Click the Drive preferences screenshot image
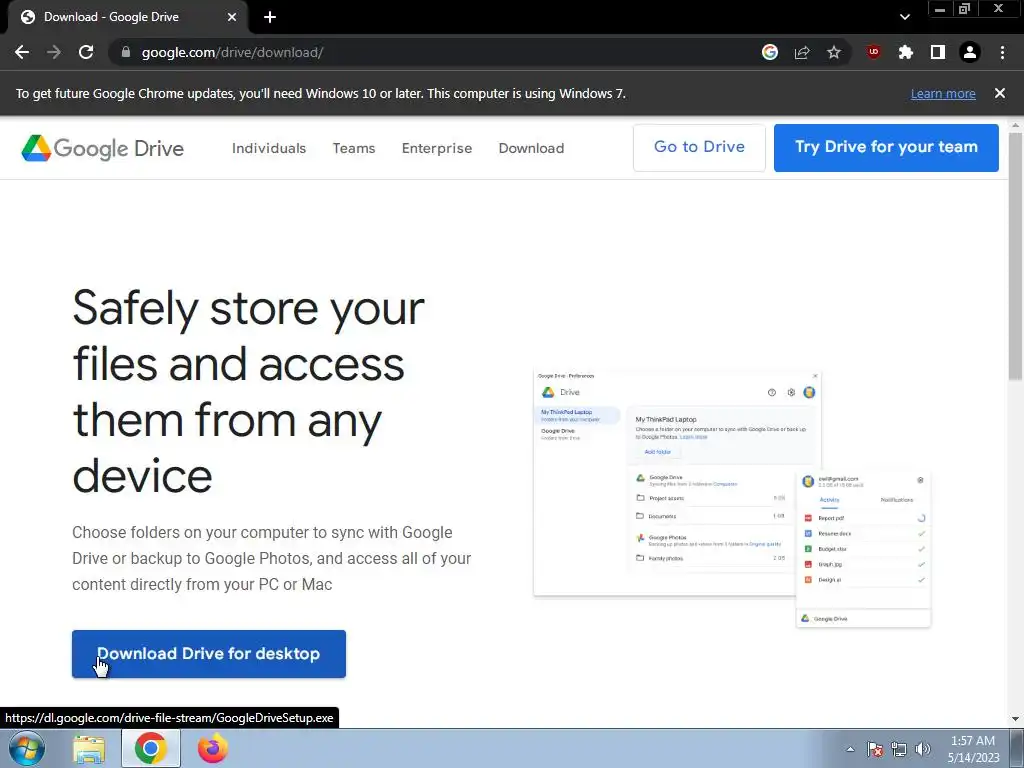 point(732,500)
